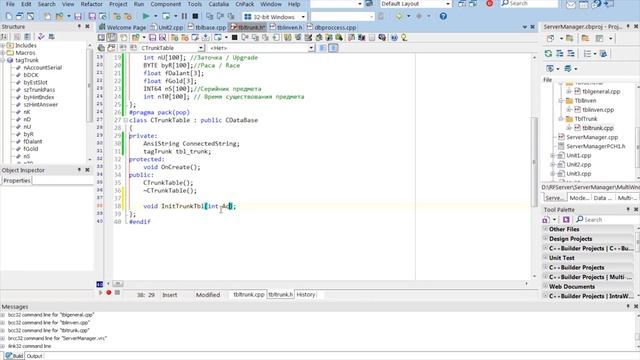640x360 pixels.
Task: Expand the Web Documents palette category
Action: [x=546, y=286]
